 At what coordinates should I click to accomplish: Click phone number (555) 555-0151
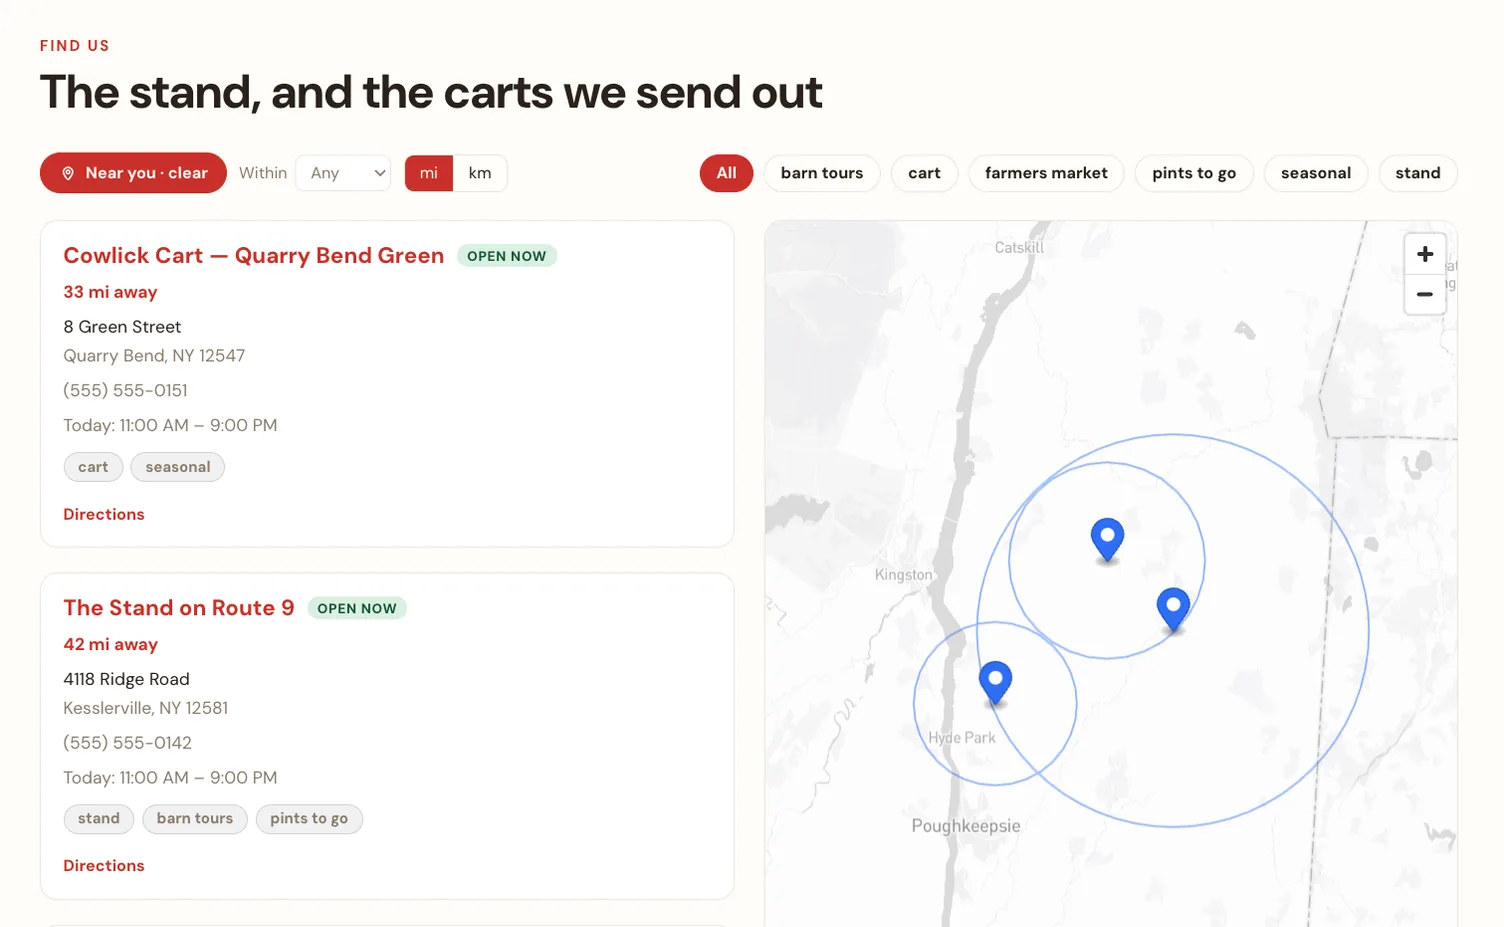coord(125,391)
